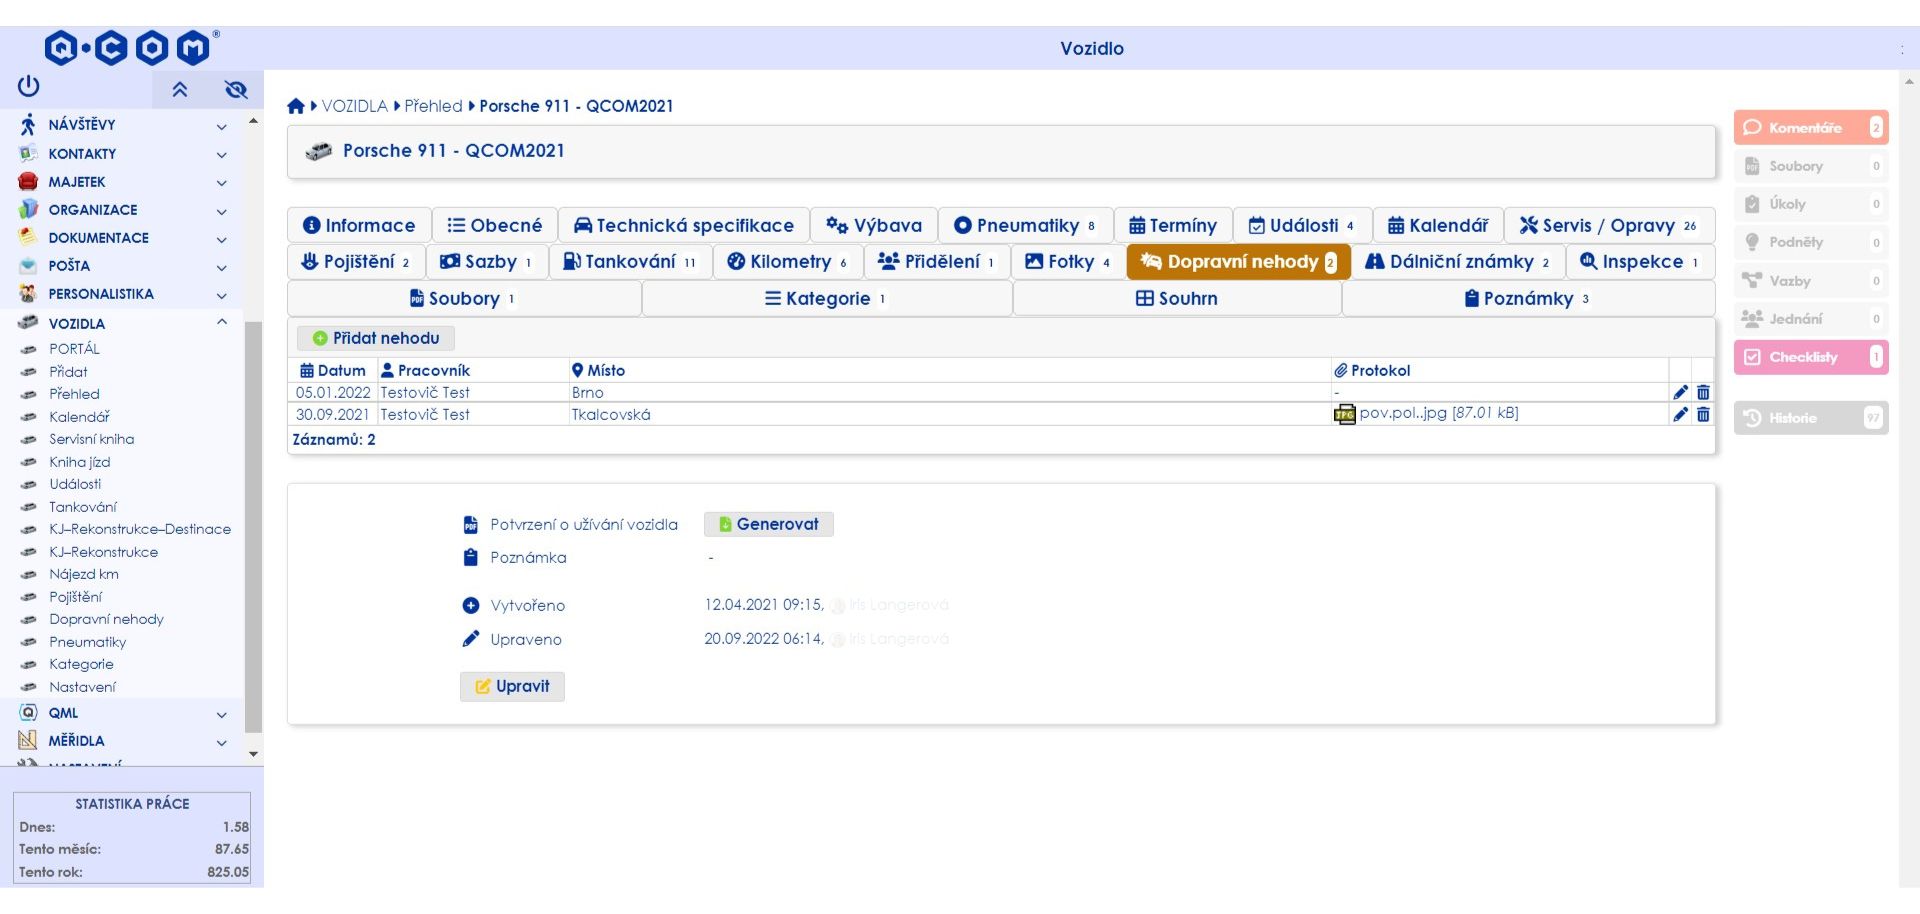Open the Komentáře side panel
Image resolution: width=1920 pixels, height=914 pixels.
tap(1811, 128)
